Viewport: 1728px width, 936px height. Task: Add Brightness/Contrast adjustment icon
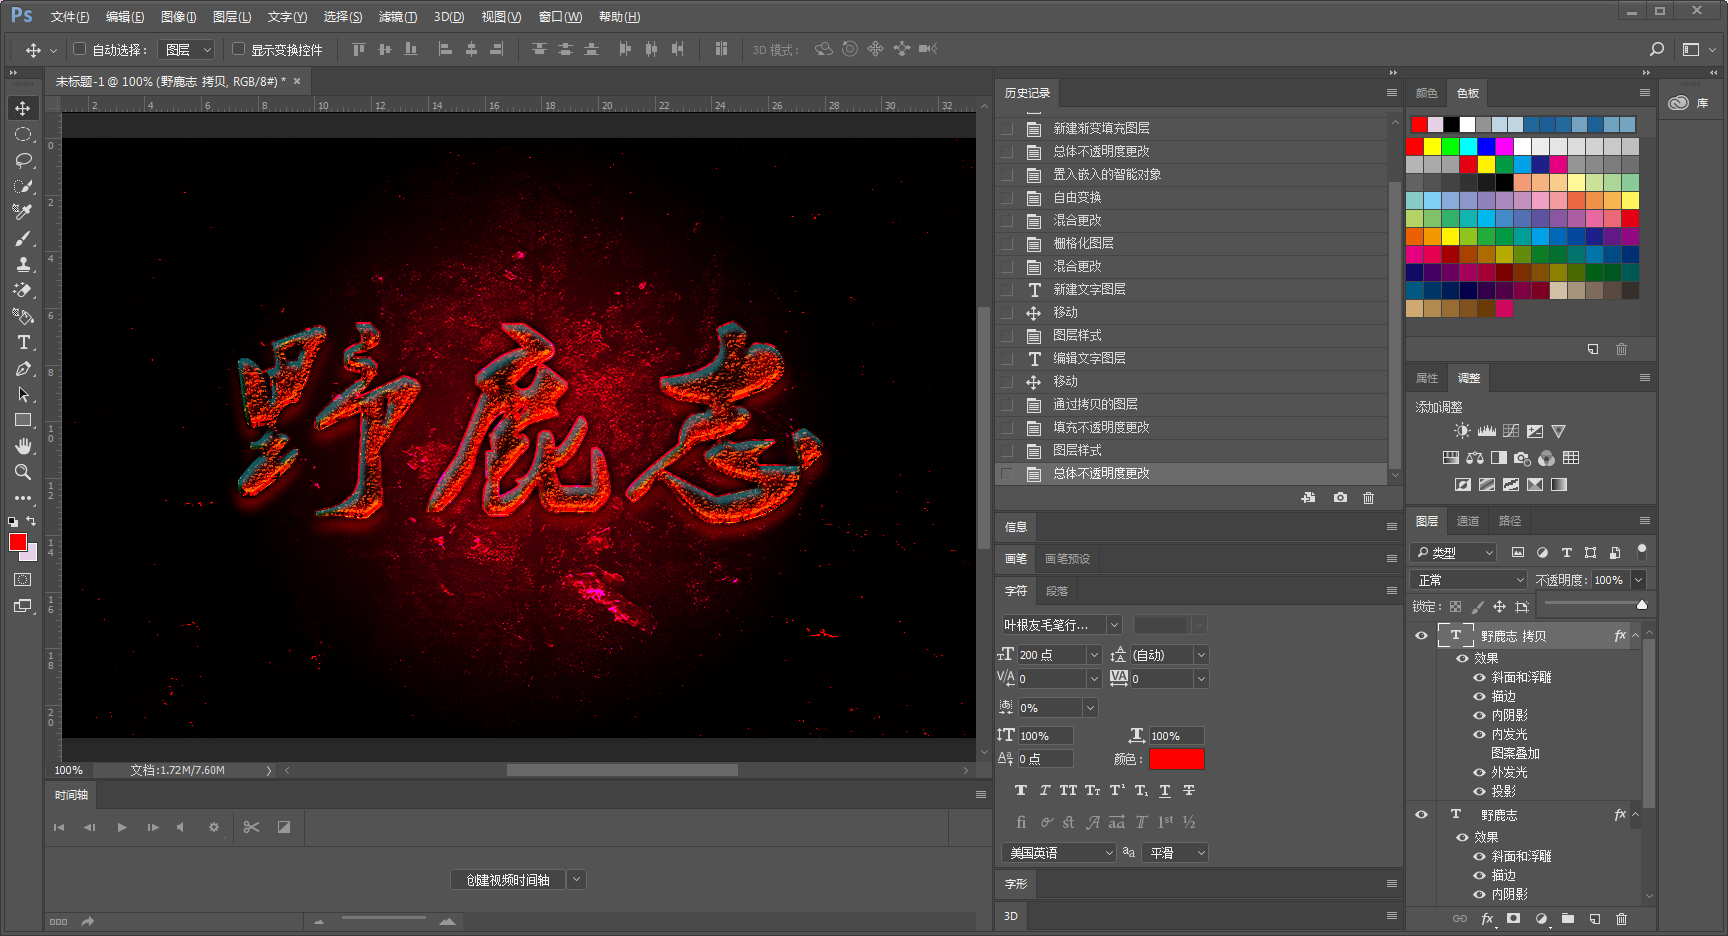[x=1462, y=431]
